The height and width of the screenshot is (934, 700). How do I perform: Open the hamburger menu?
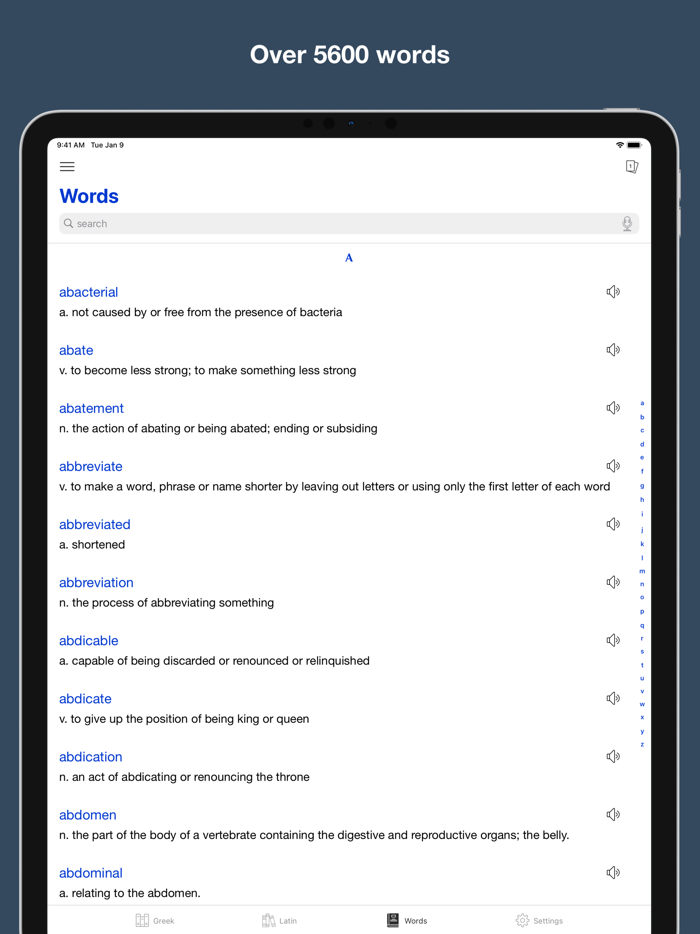[67, 167]
